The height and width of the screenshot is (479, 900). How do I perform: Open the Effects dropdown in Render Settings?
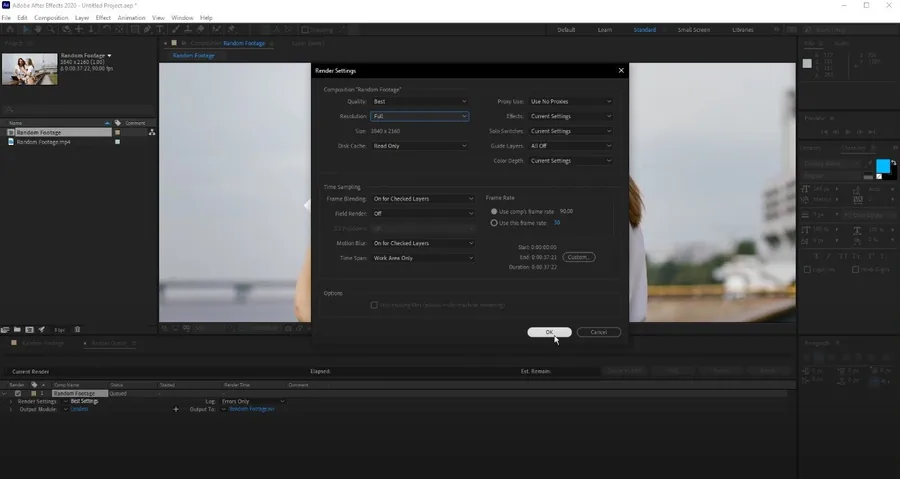pyautogui.click(x=570, y=116)
